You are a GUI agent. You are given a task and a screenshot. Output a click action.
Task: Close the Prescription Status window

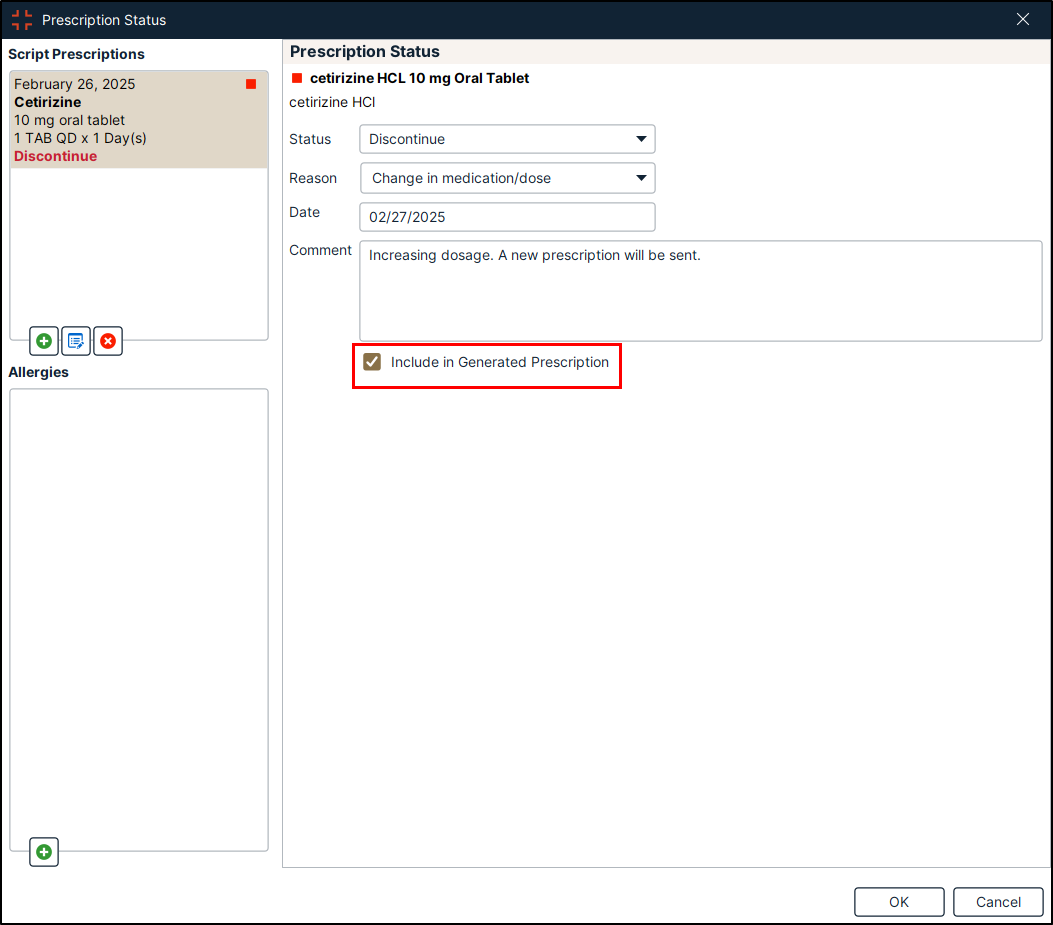[x=1023, y=20]
